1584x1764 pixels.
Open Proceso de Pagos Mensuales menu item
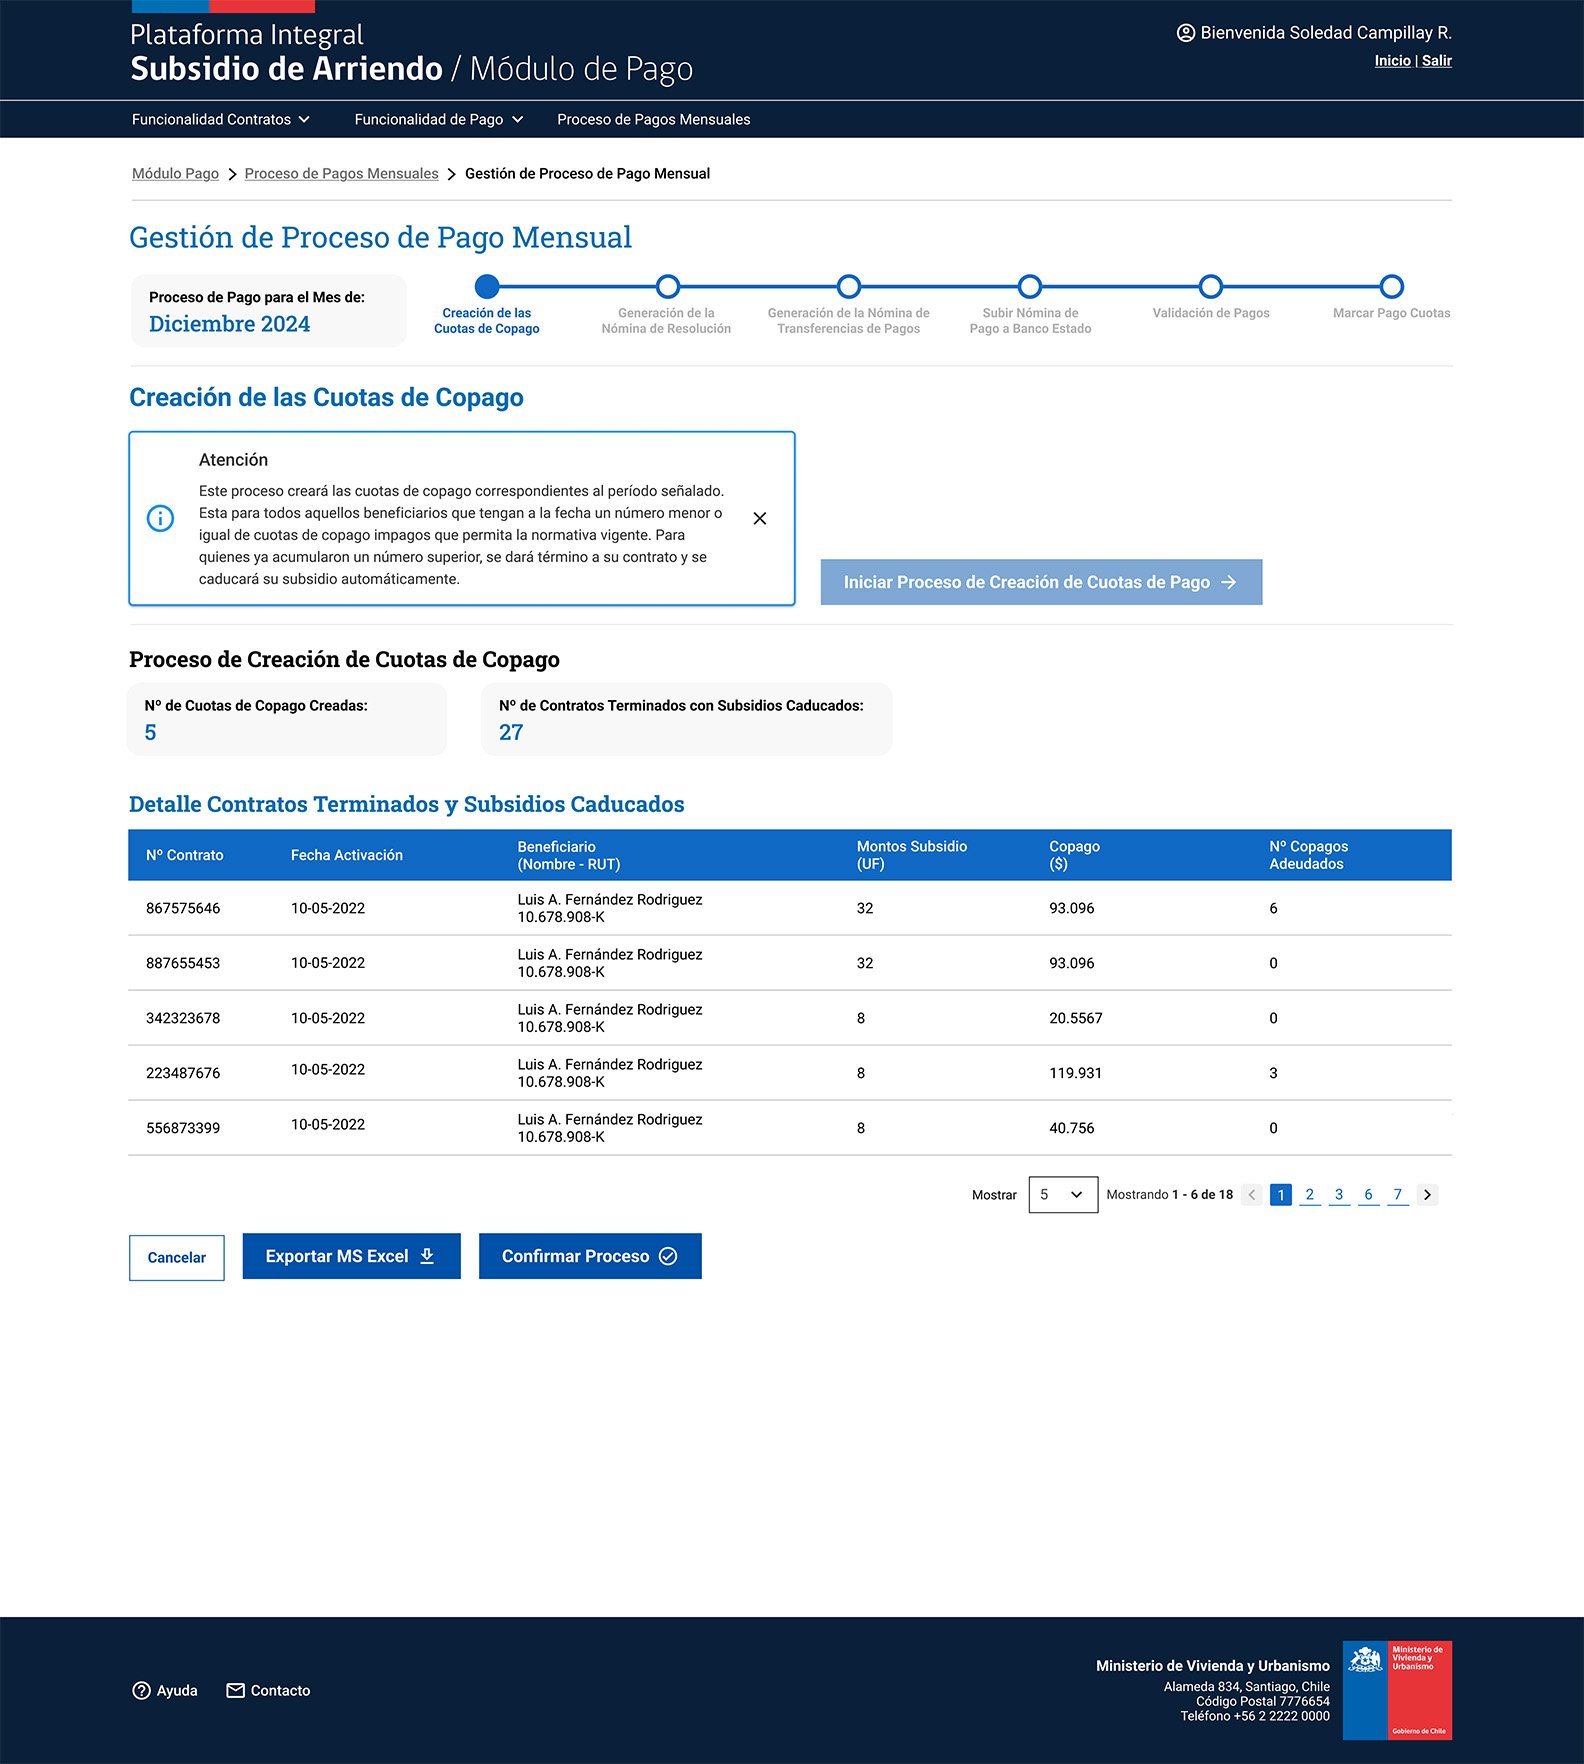point(653,119)
